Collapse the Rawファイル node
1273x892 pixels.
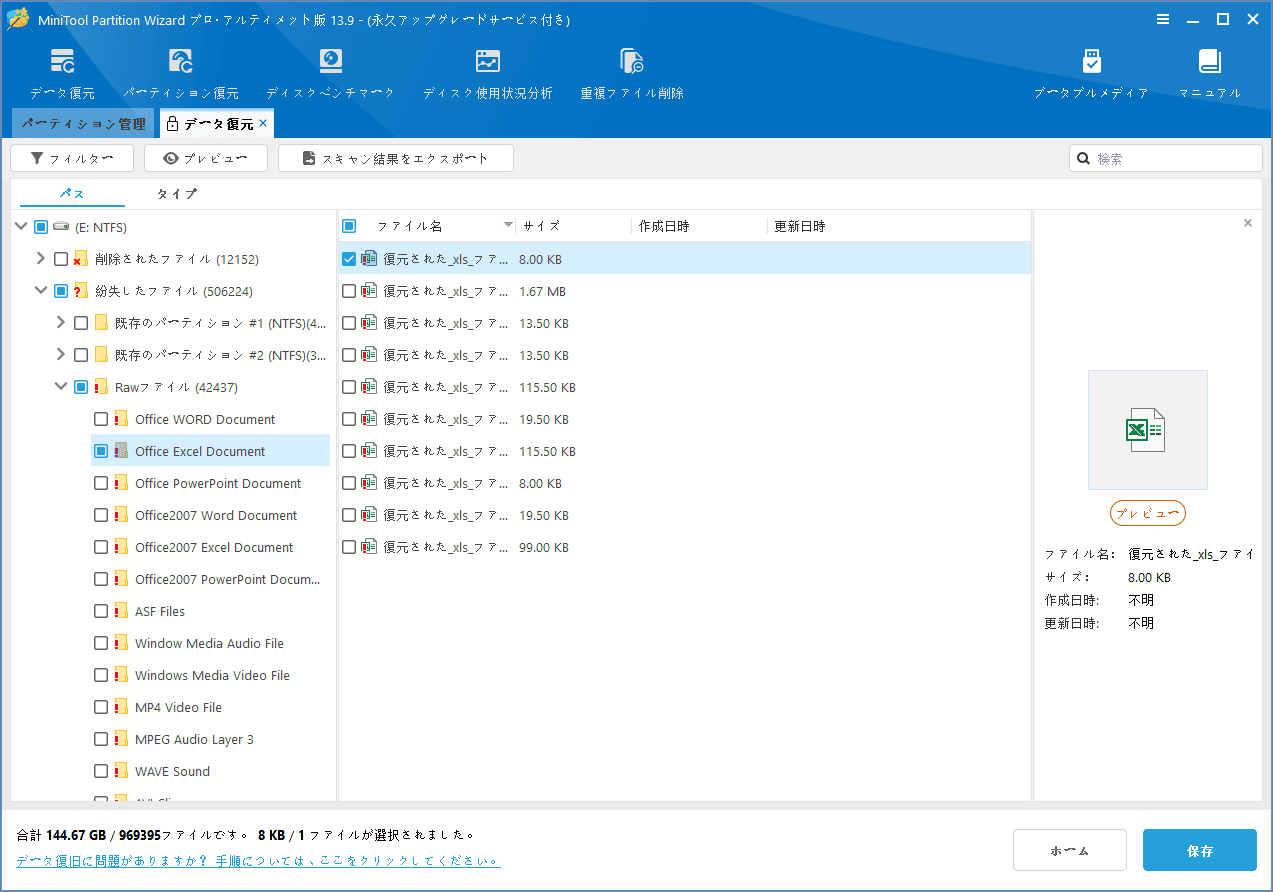[x=61, y=387]
